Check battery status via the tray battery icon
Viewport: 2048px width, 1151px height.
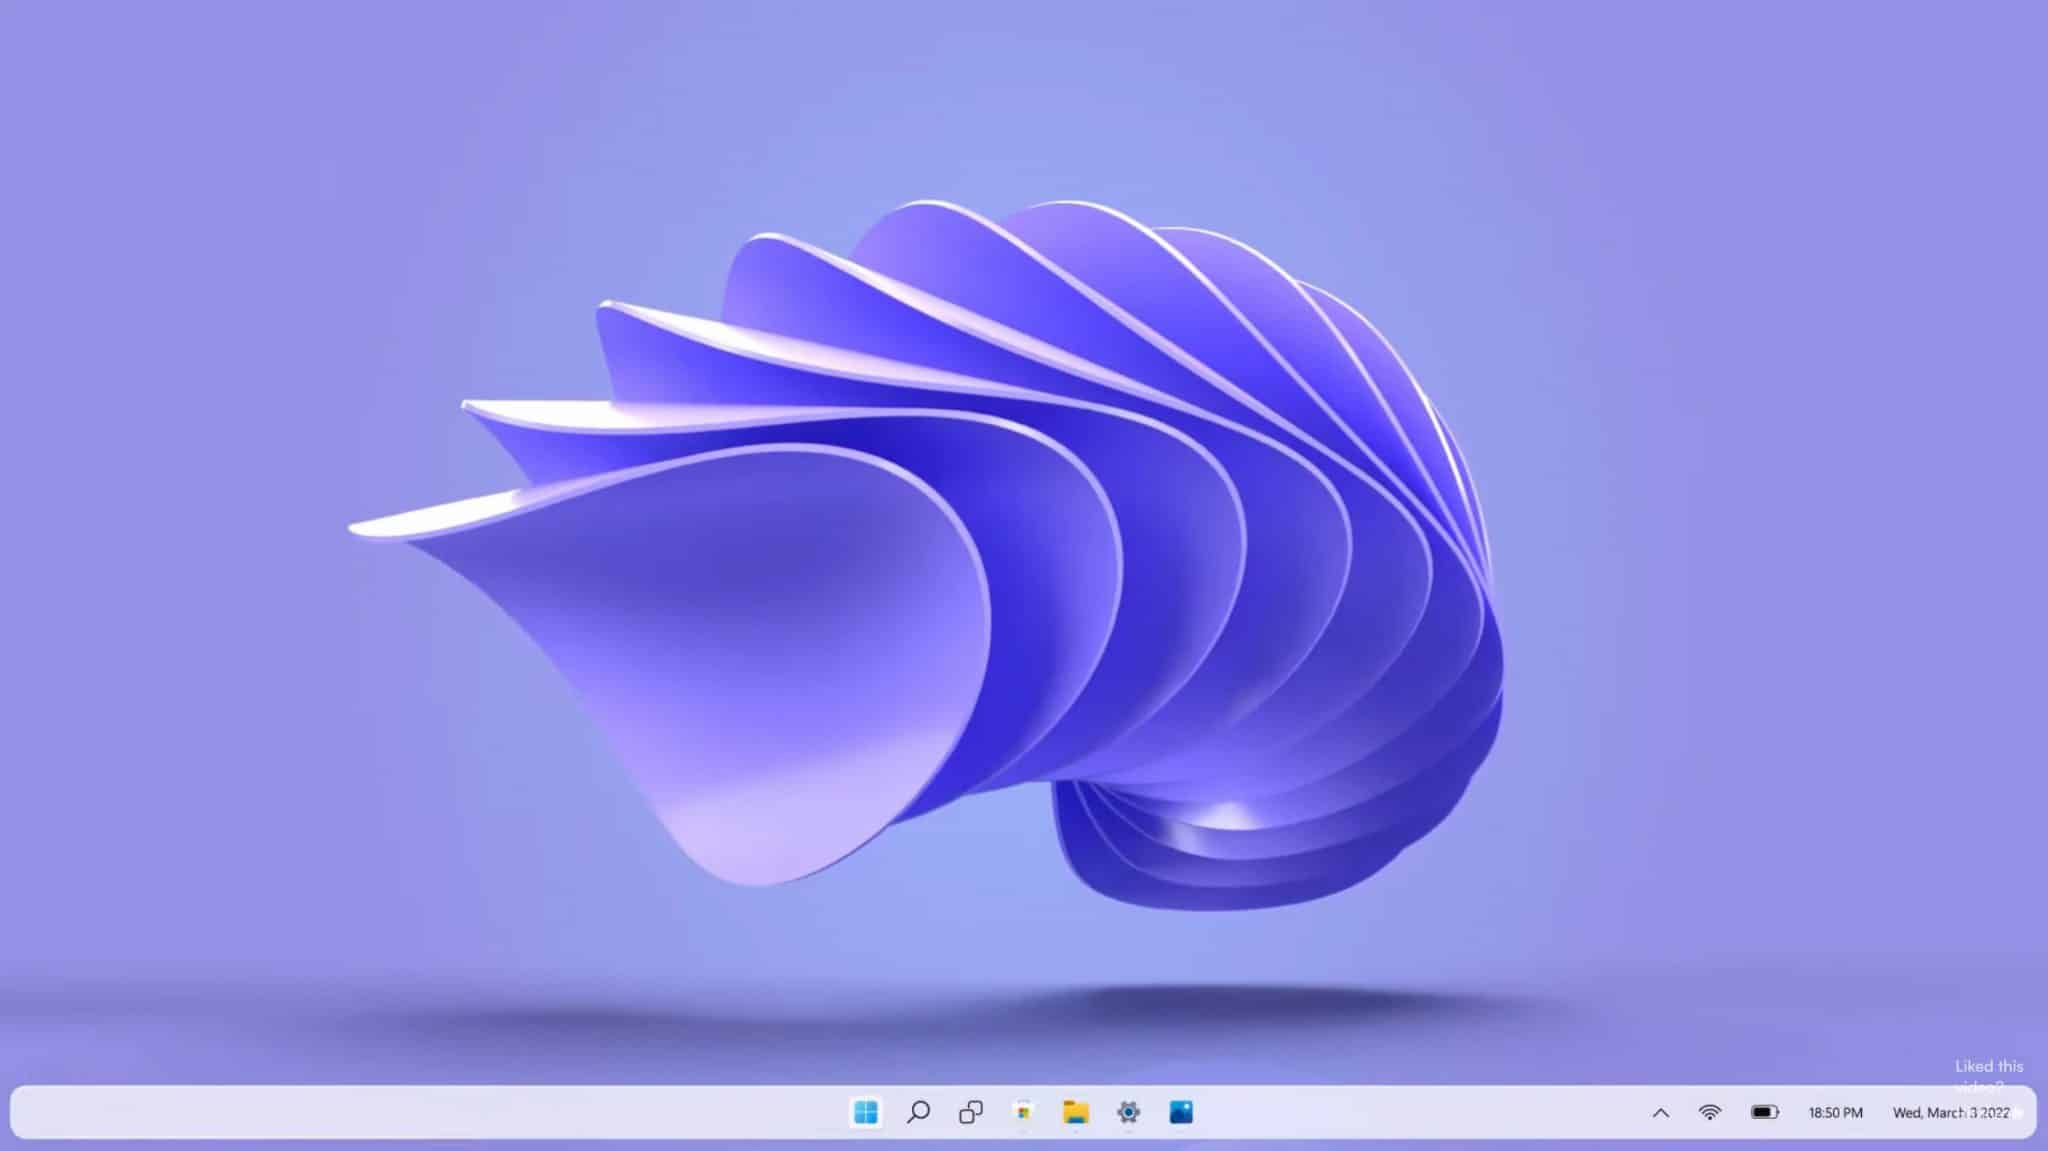(1765, 1112)
